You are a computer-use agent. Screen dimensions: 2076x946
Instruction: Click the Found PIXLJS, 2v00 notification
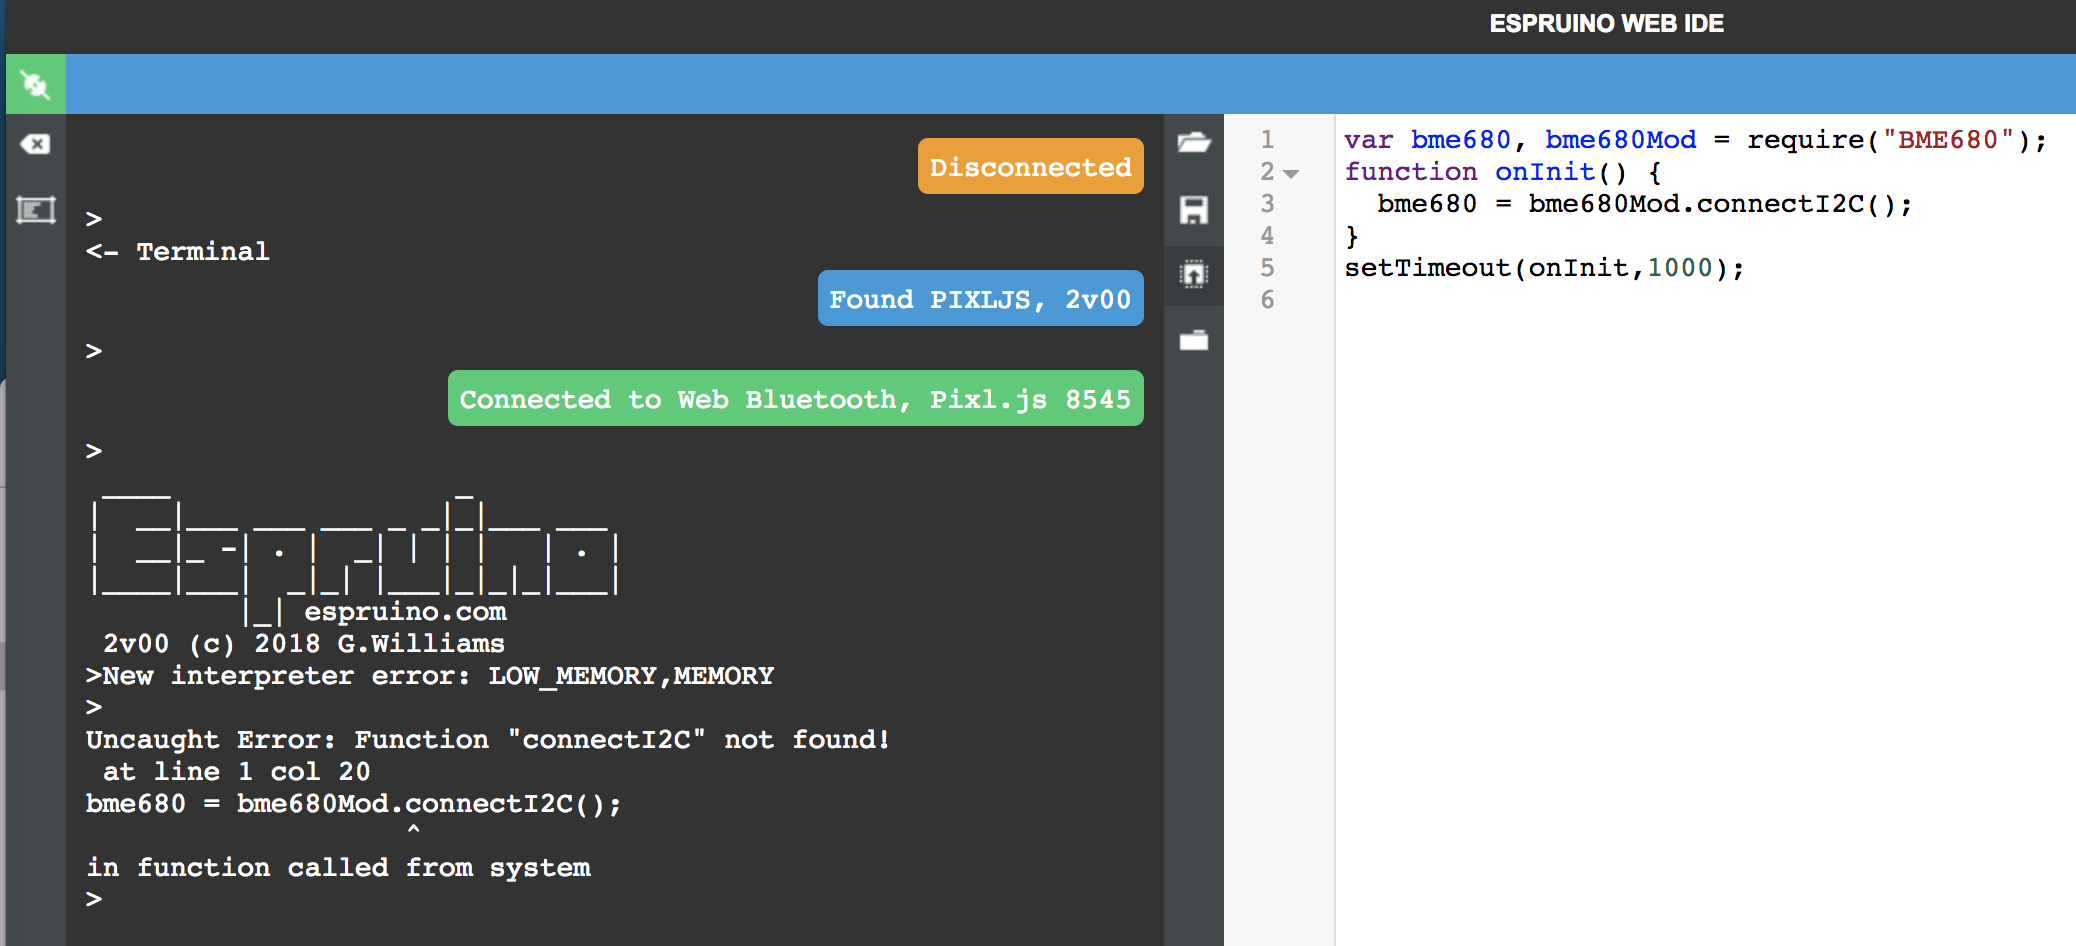981,298
